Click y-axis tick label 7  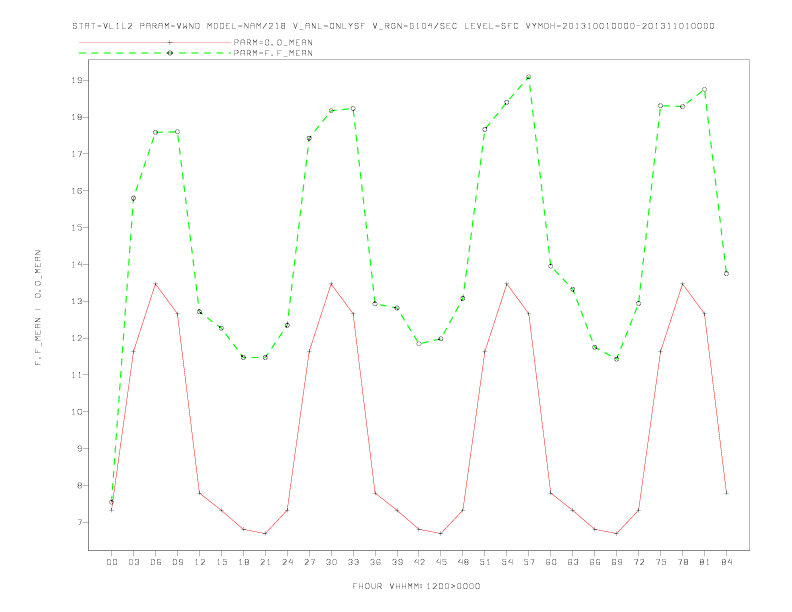(x=79, y=522)
